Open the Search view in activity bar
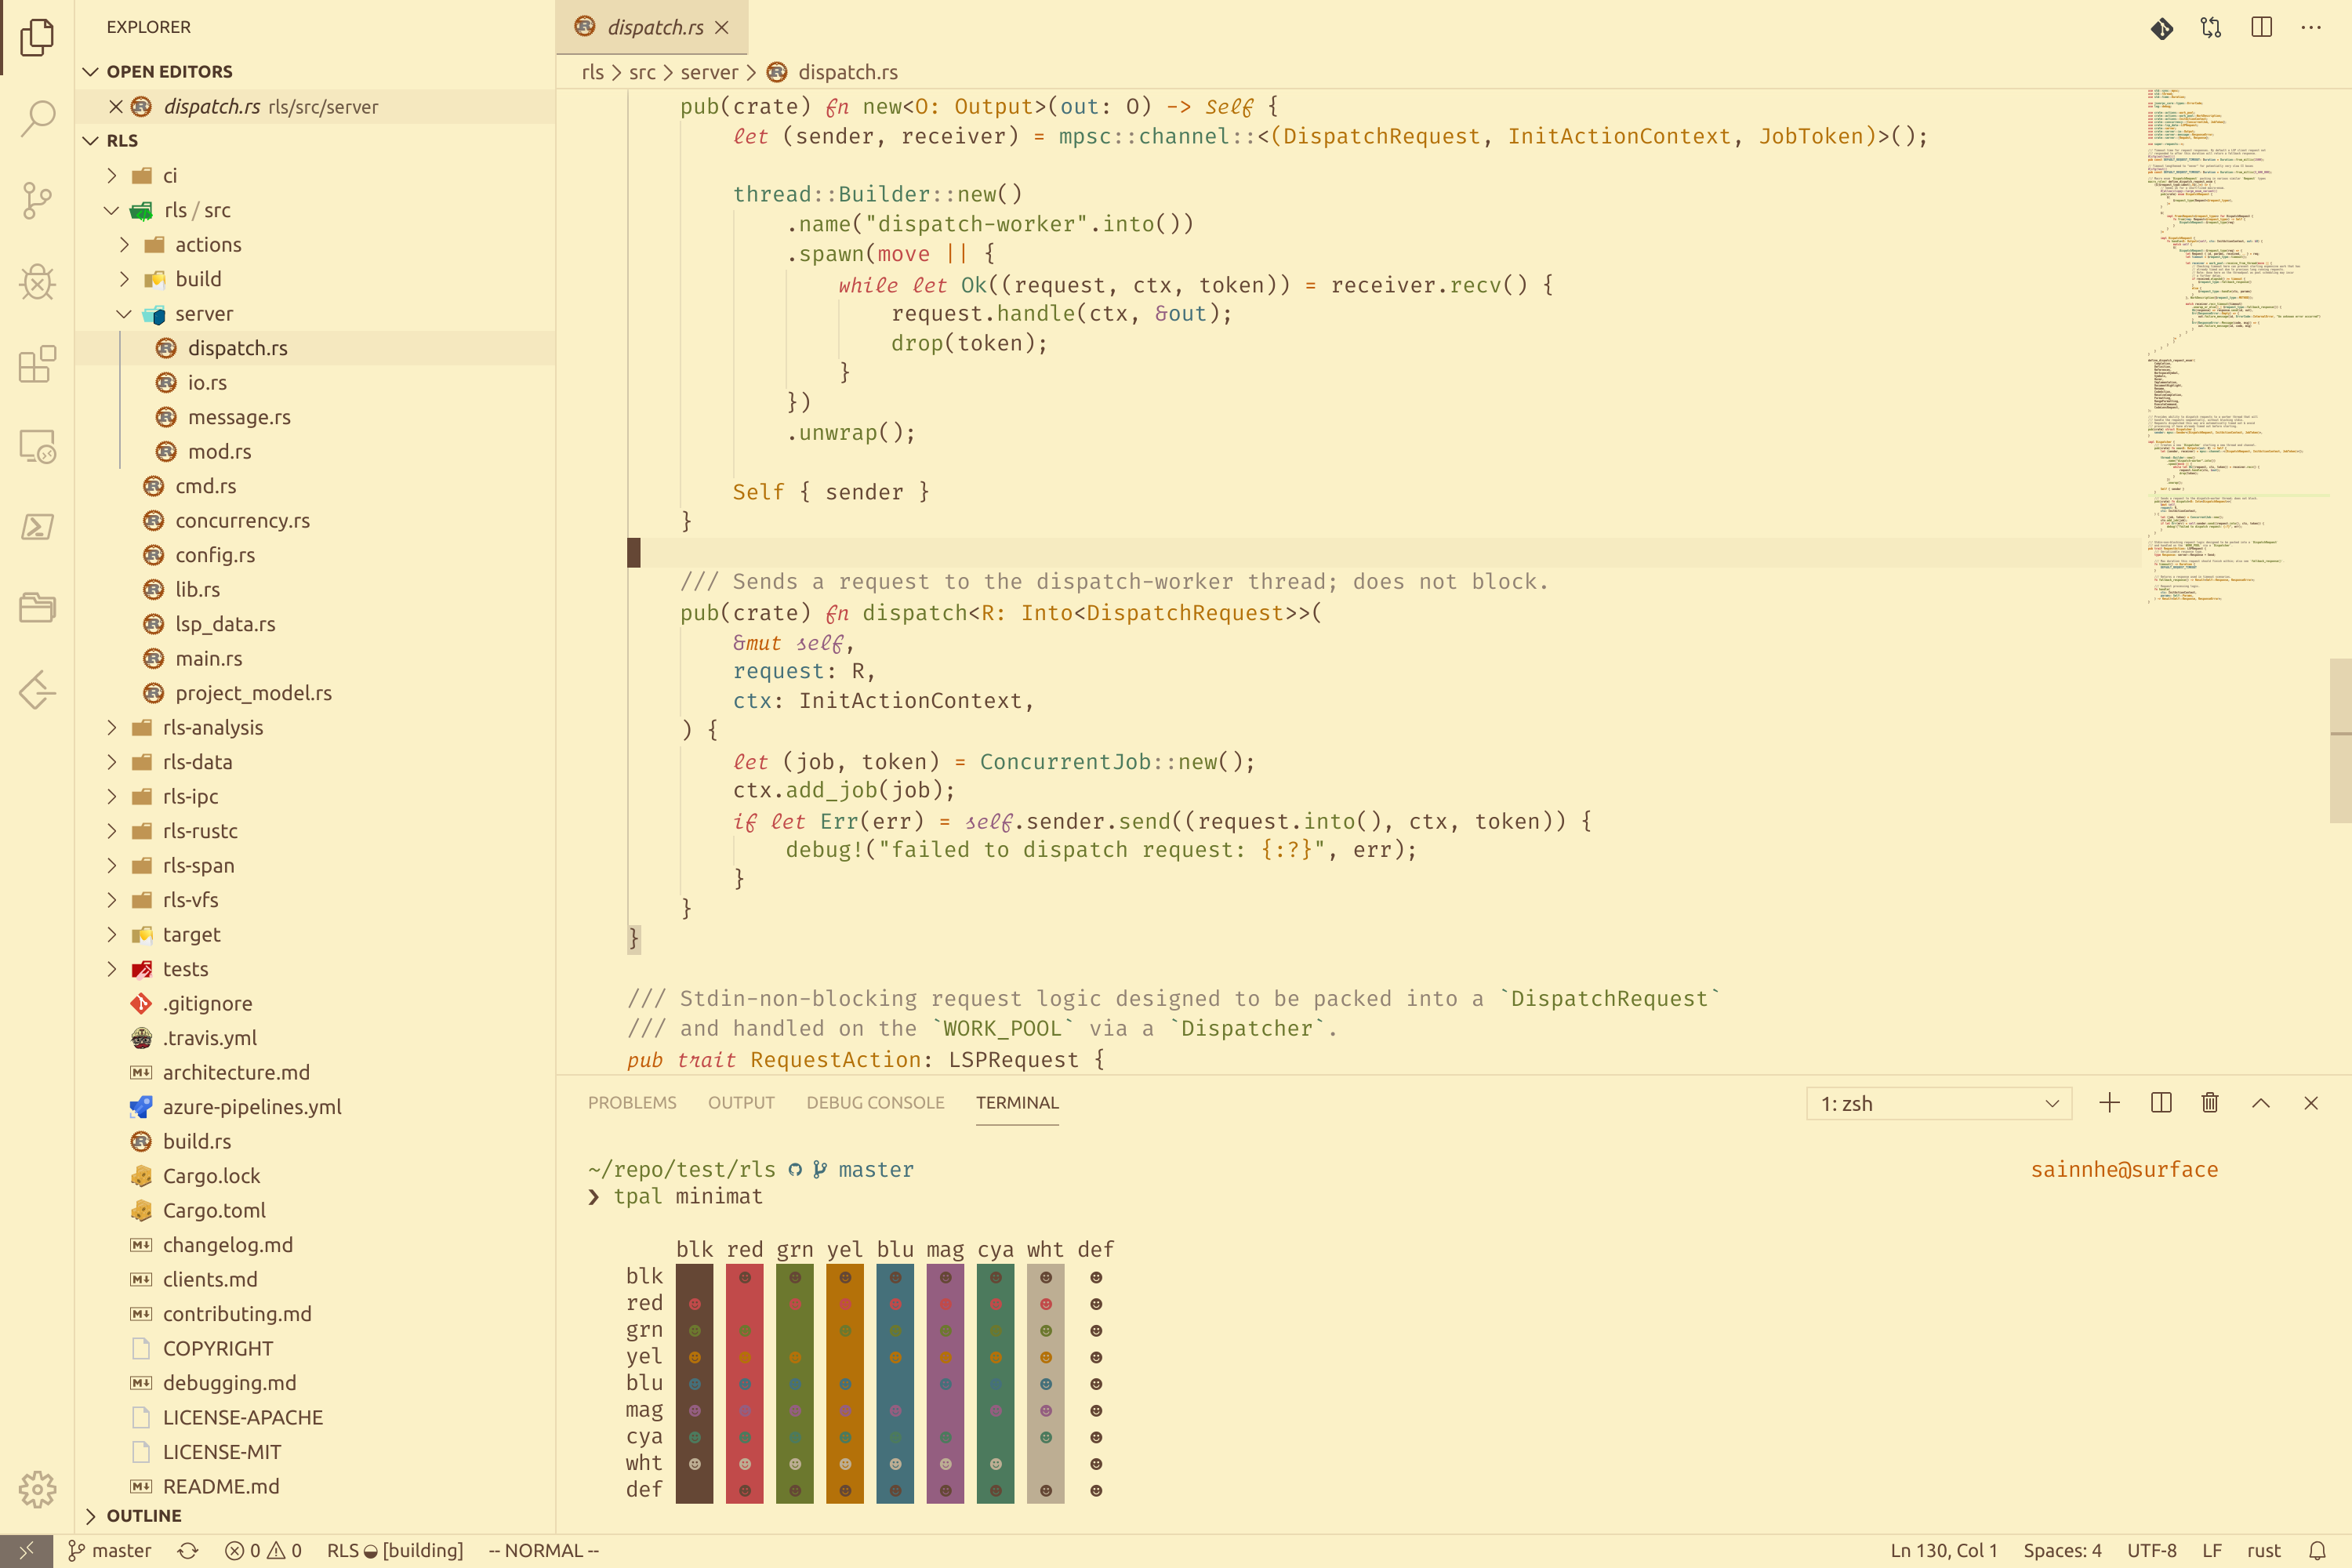The height and width of the screenshot is (1568, 2352). click(37, 118)
